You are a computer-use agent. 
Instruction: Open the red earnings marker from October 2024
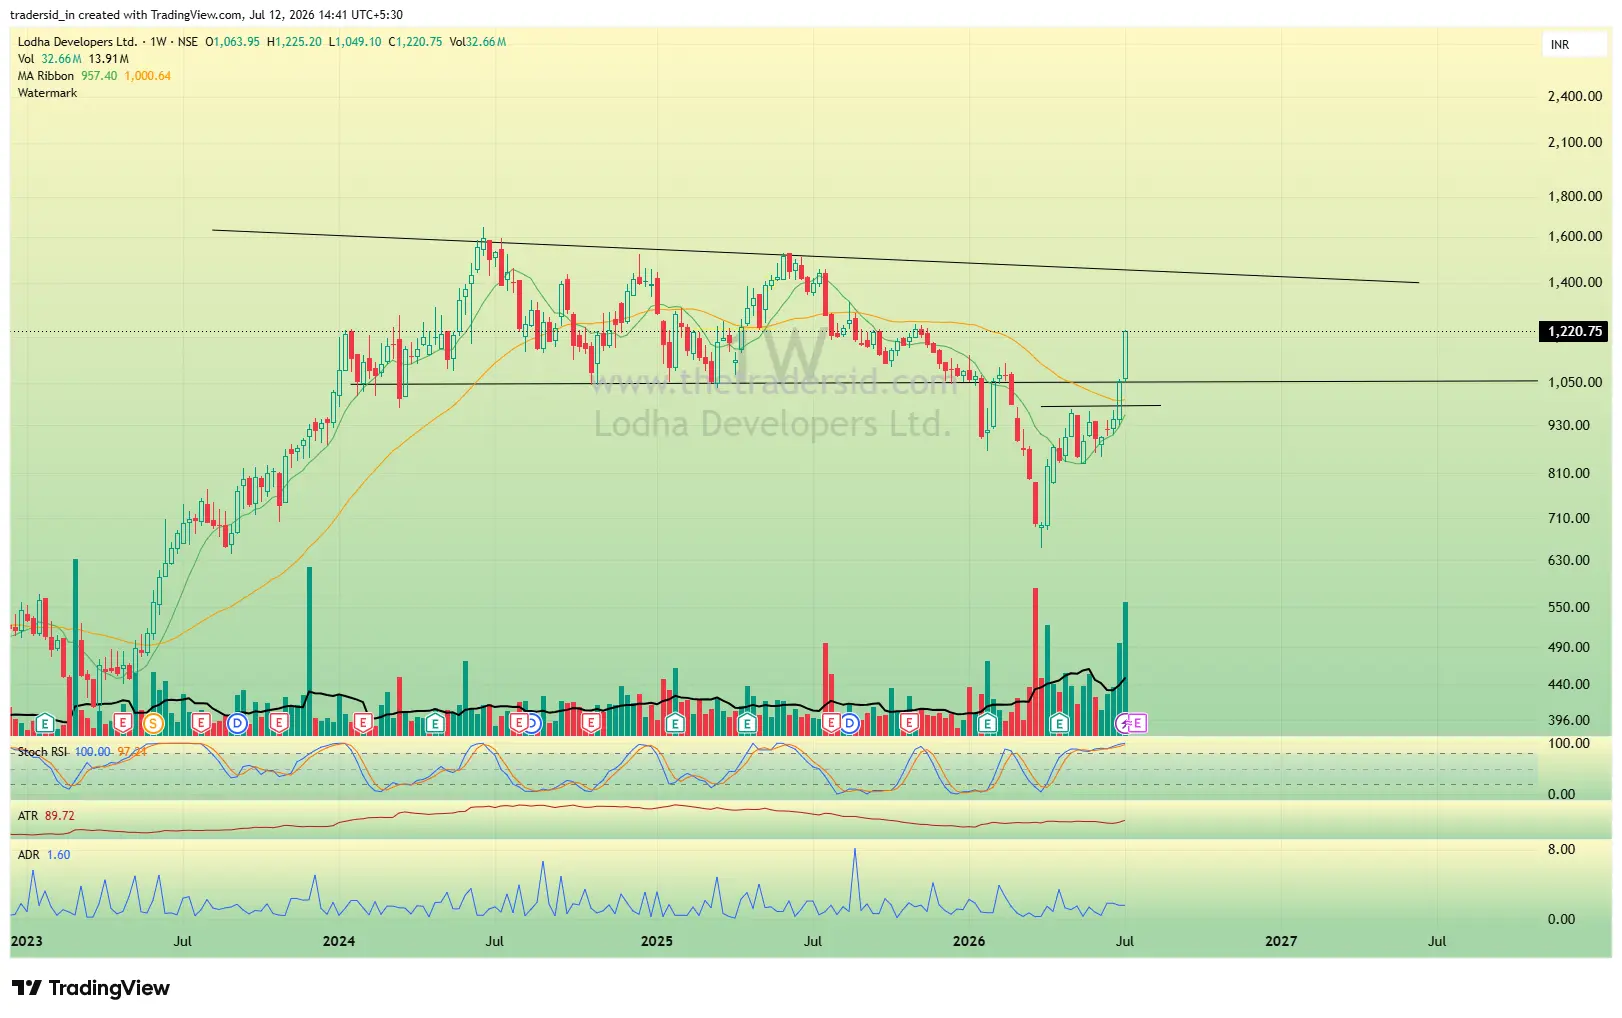click(590, 722)
